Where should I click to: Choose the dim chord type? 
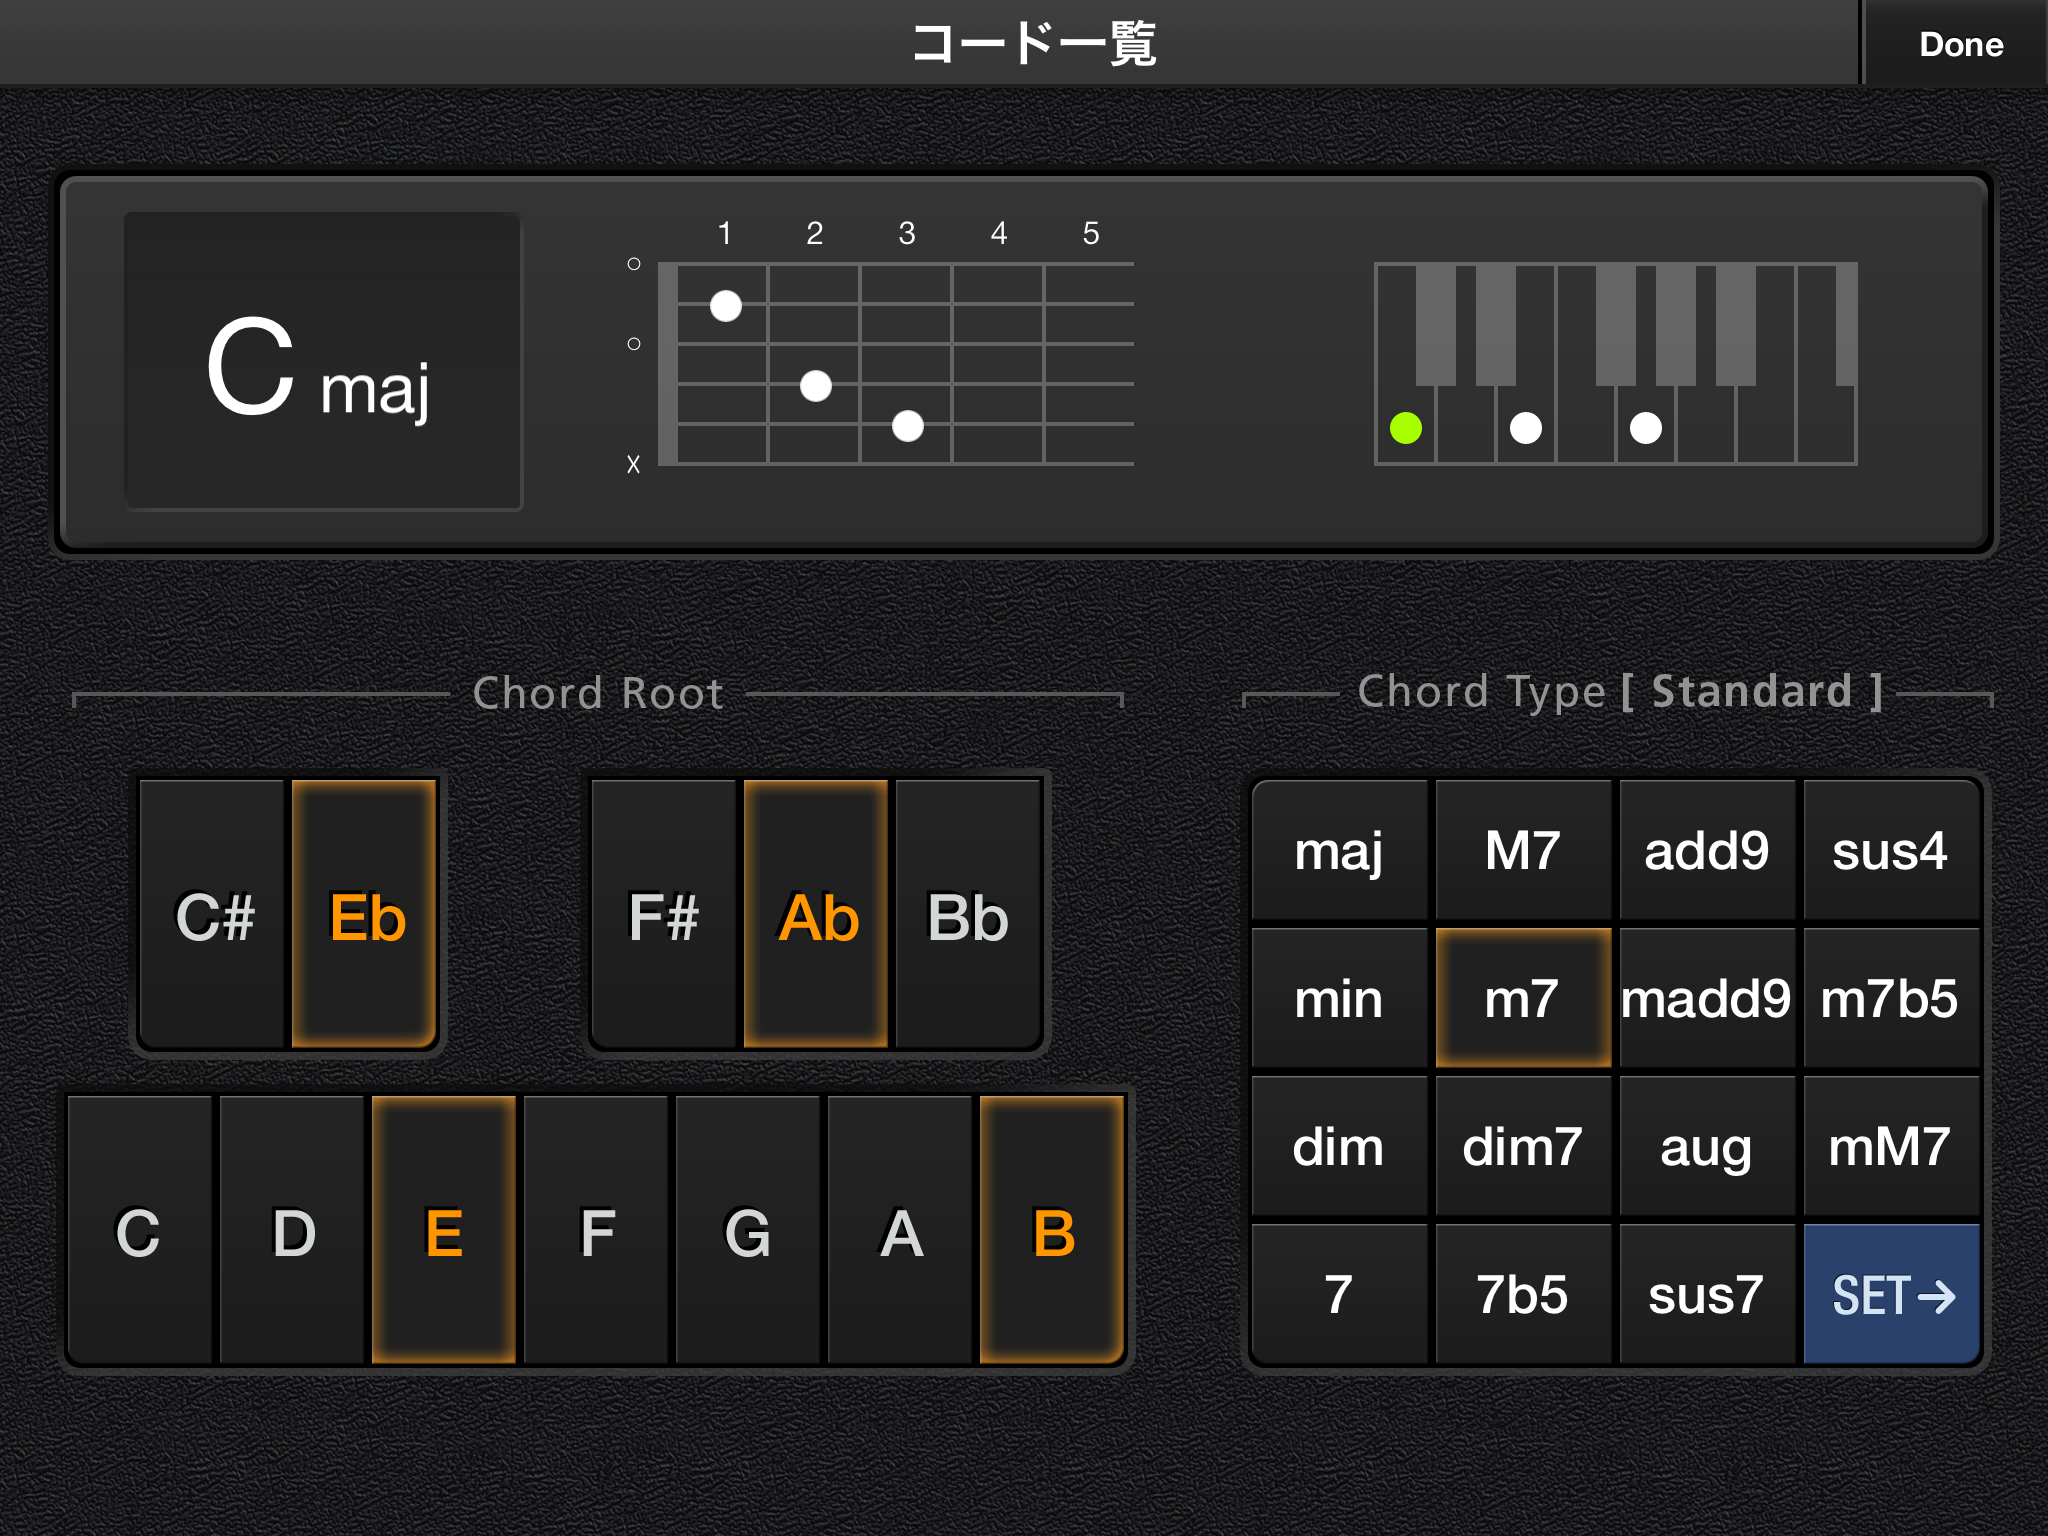coord(1339,1146)
